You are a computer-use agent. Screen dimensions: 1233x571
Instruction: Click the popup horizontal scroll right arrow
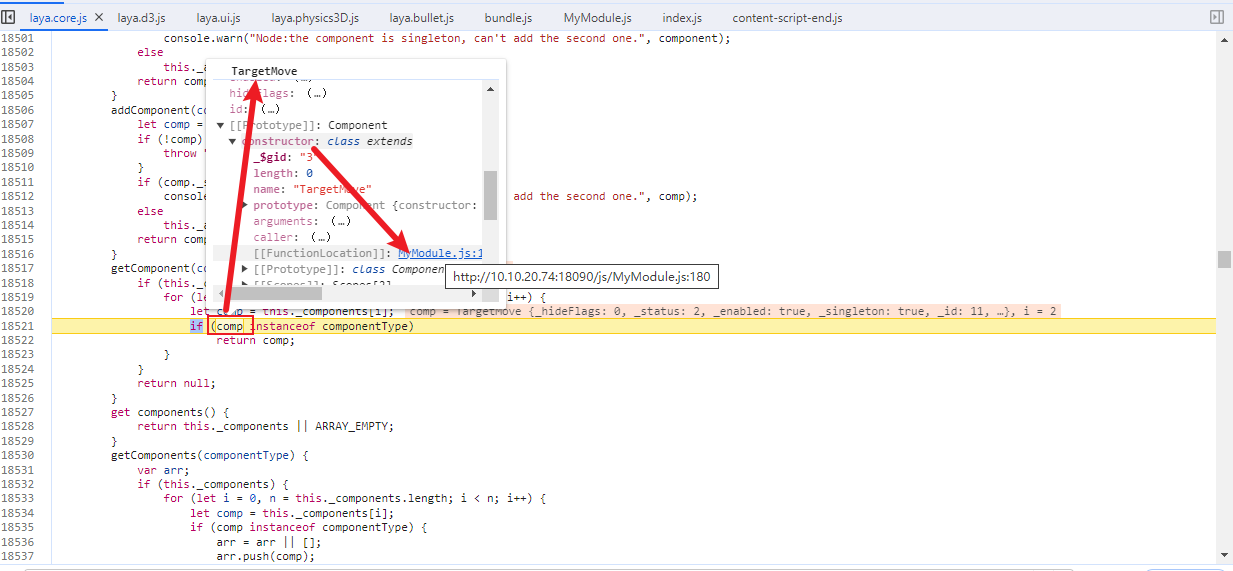(x=475, y=294)
